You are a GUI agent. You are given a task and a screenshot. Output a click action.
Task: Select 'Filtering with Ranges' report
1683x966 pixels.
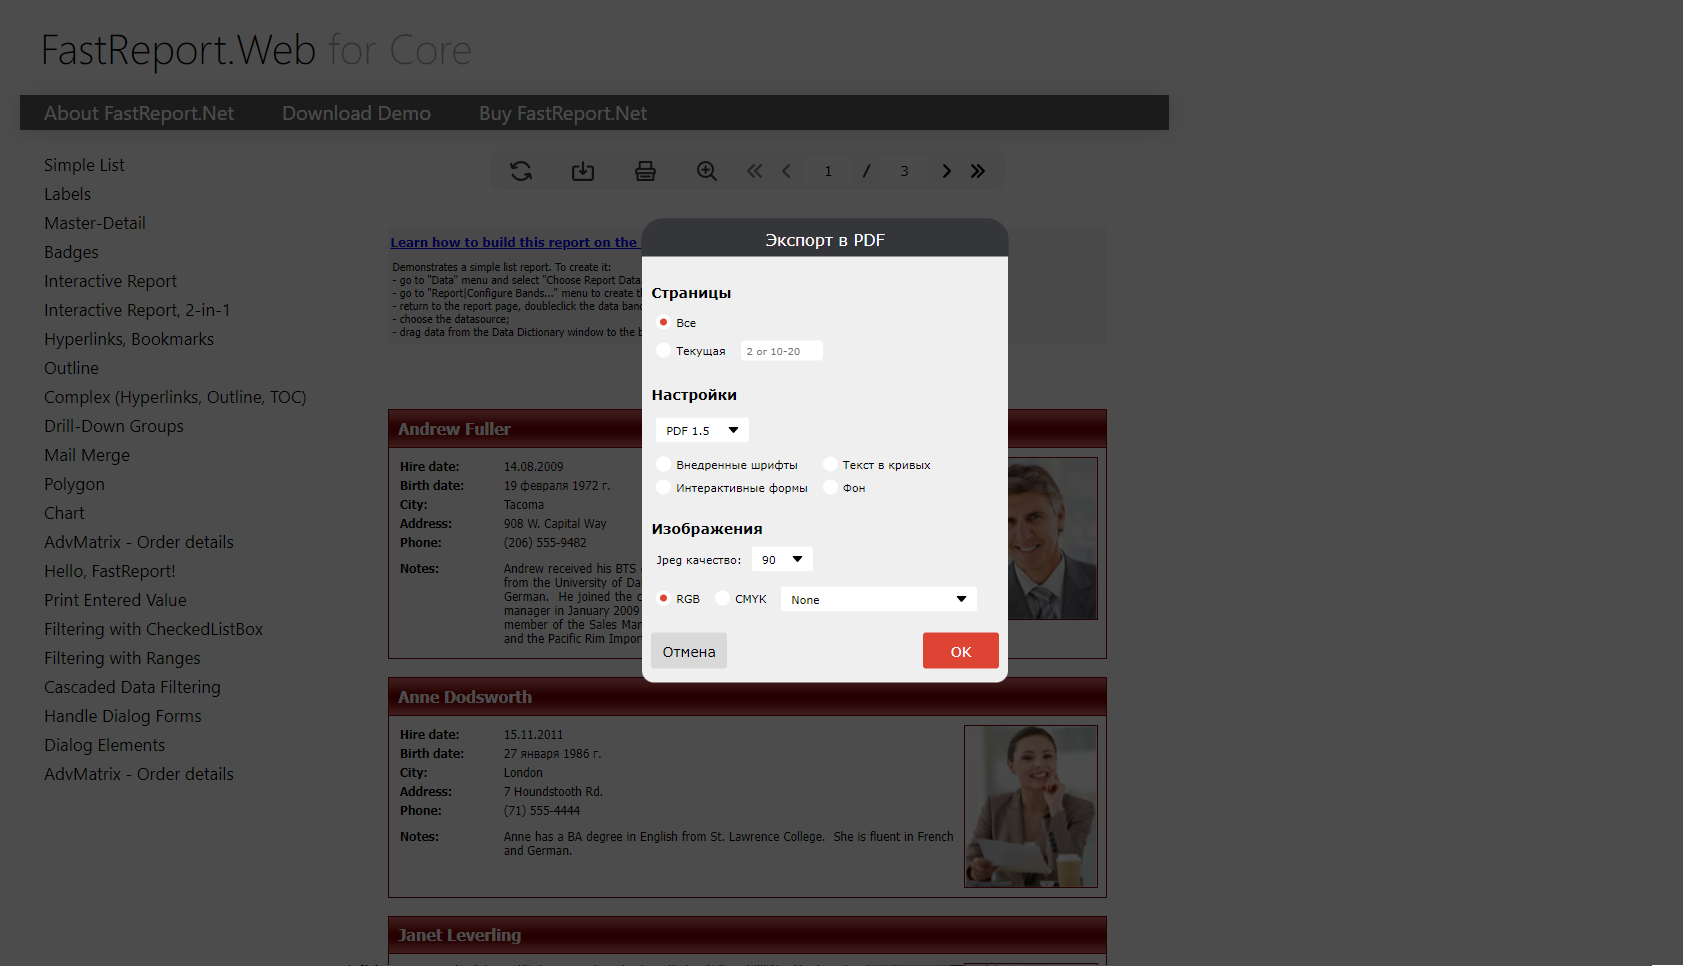122,658
